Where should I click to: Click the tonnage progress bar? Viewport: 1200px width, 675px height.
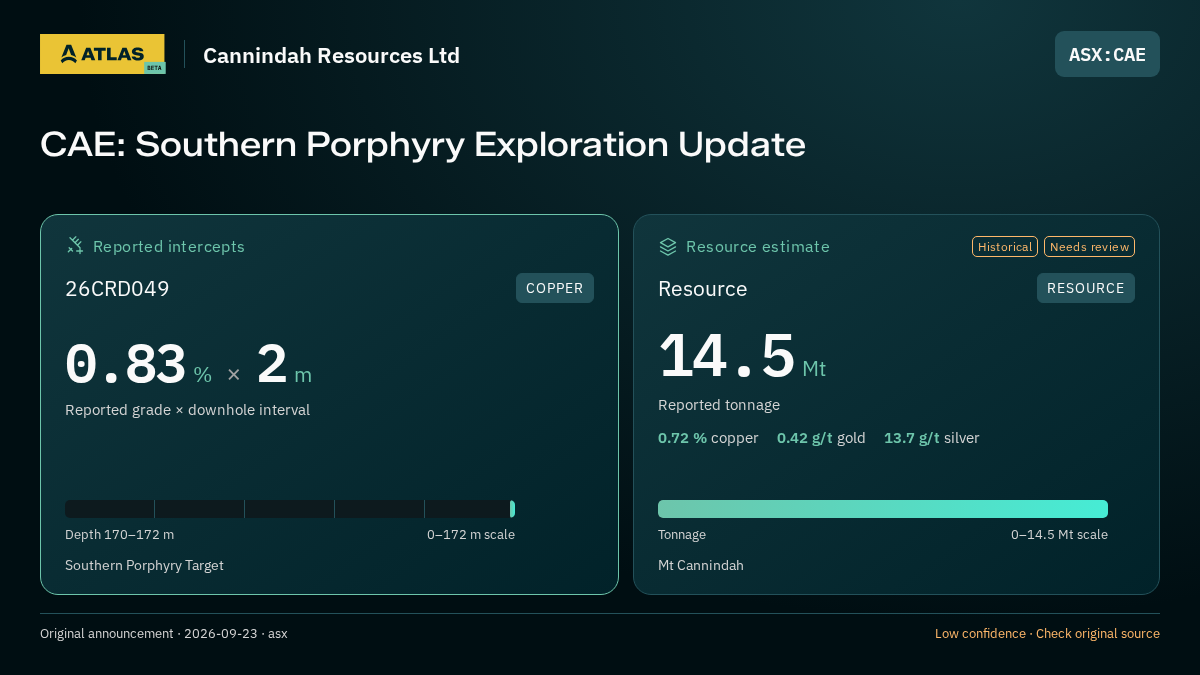pos(883,509)
